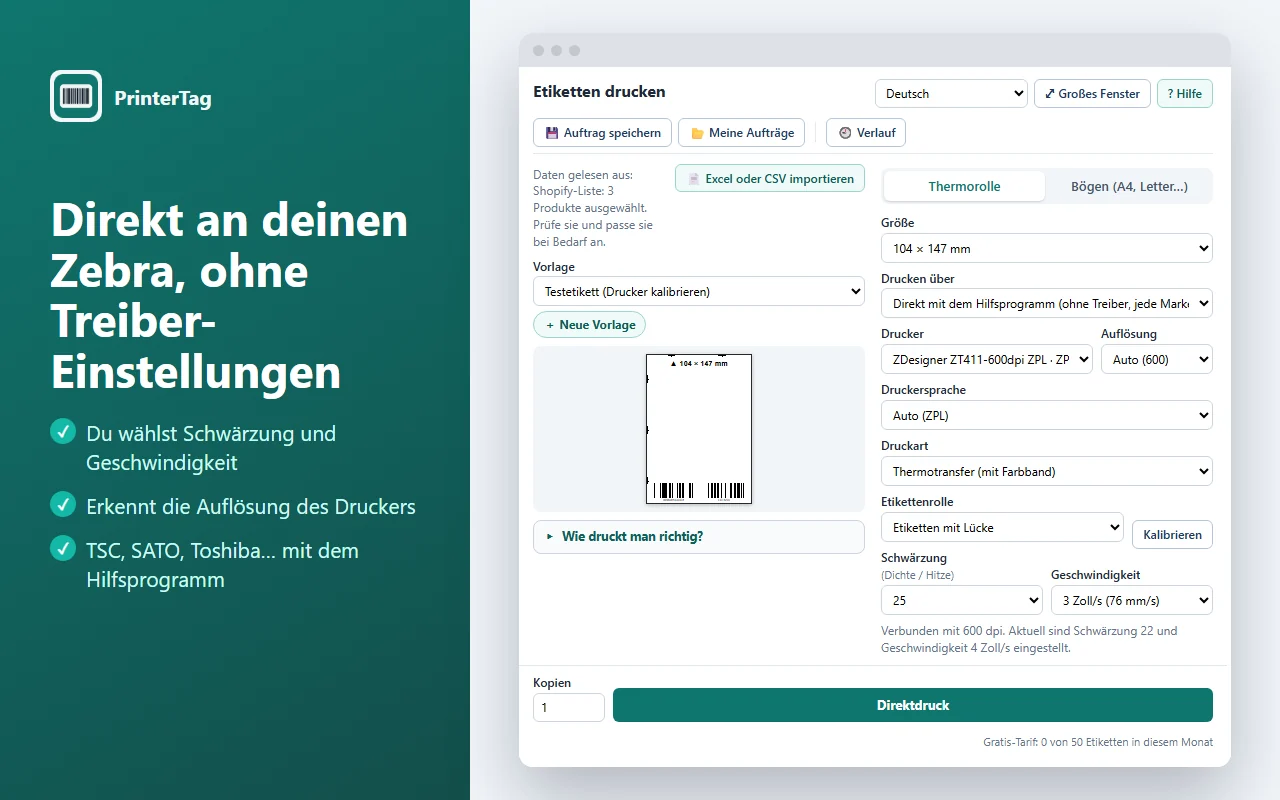Click the spreadsheet icon in Excel oder CSV importieren
The height and width of the screenshot is (800, 1280).
click(x=693, y=179)
